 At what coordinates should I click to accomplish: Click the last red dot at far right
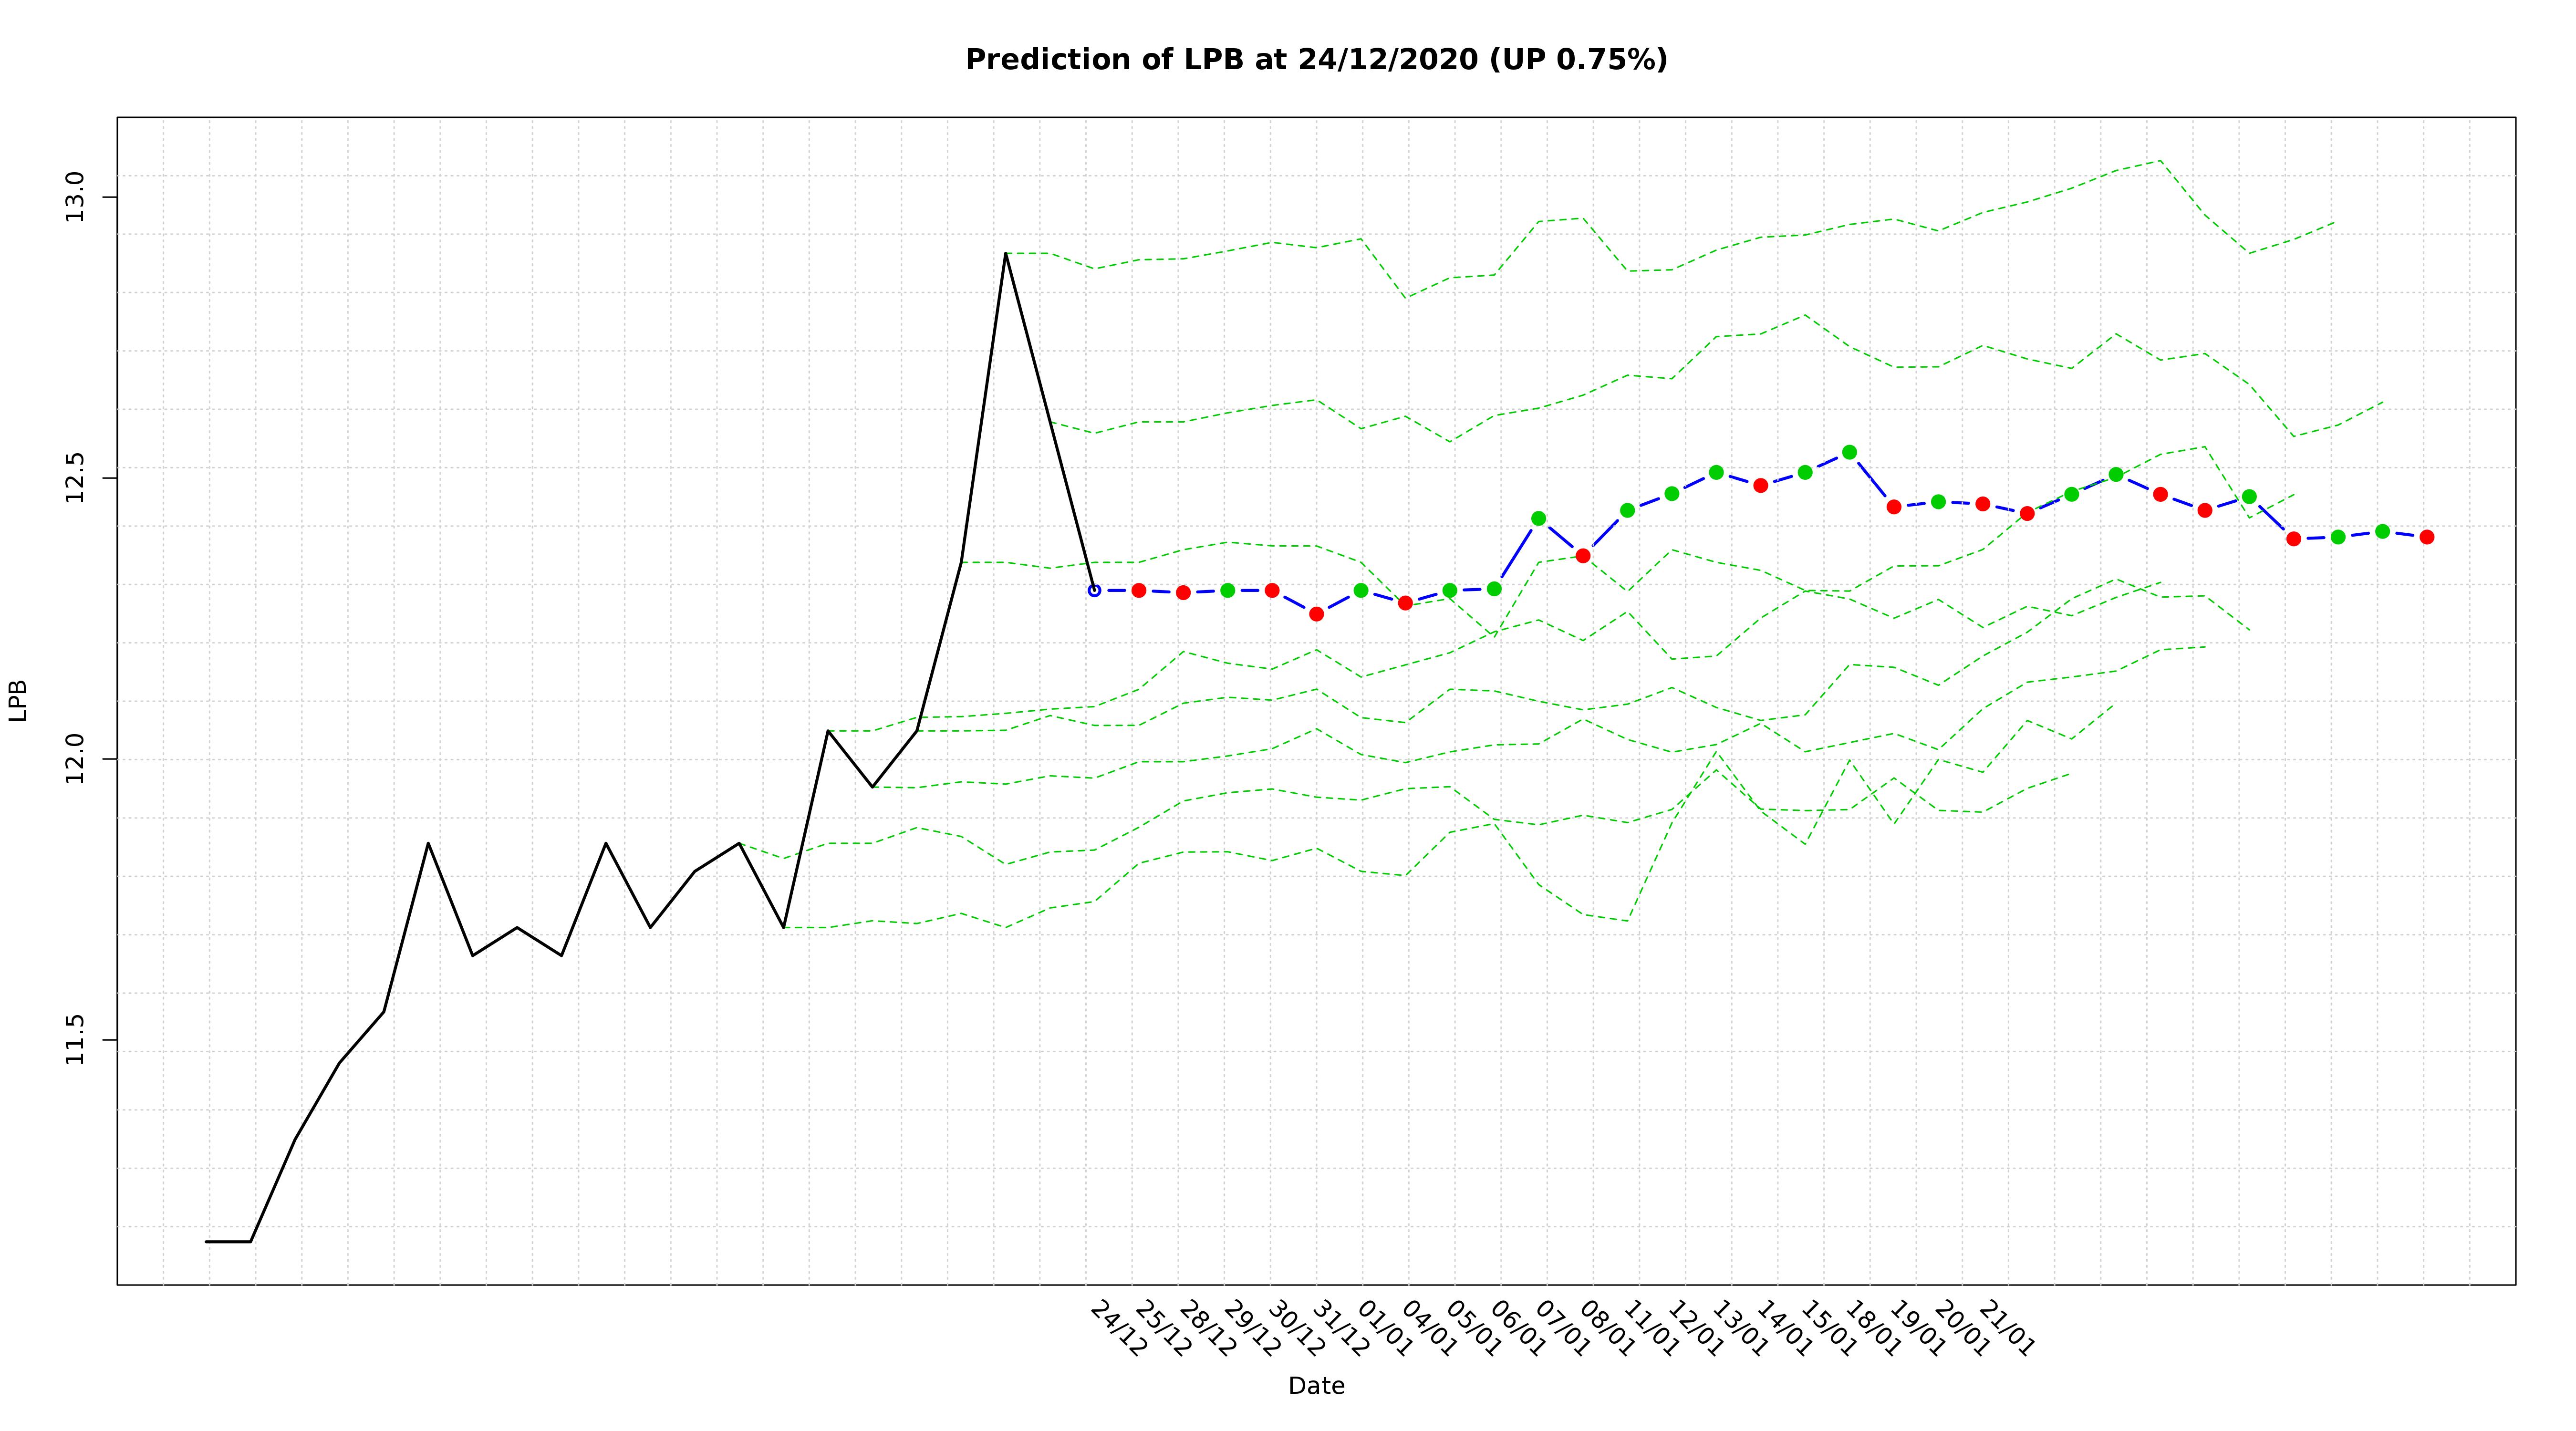[2426, 537]
